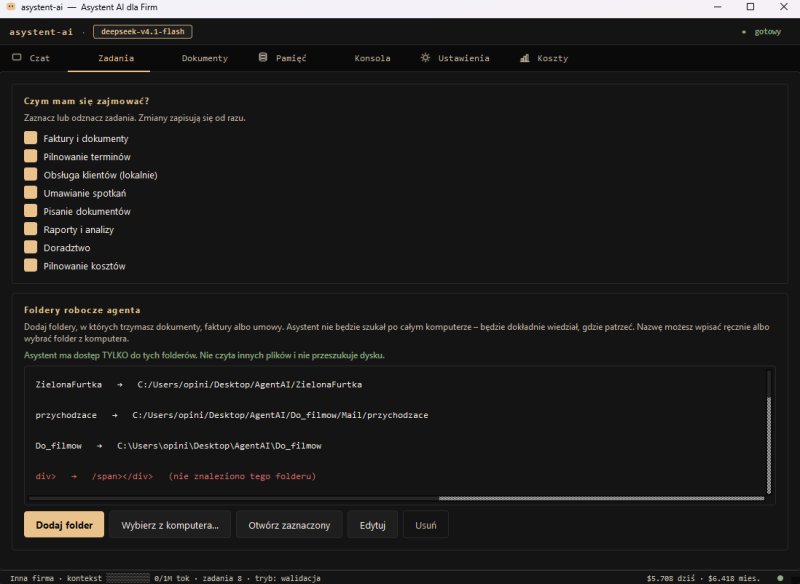Select the ZielonaFurtka folder row
Image resolution: width=800 pixels, height=584 pixels.
click(395, 385)
